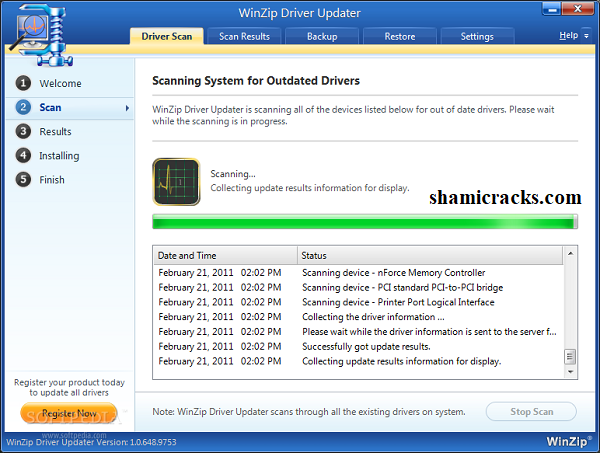Select the Results step in sidebar
This screenshot has height=453, width=600.
tap(55, 132)
